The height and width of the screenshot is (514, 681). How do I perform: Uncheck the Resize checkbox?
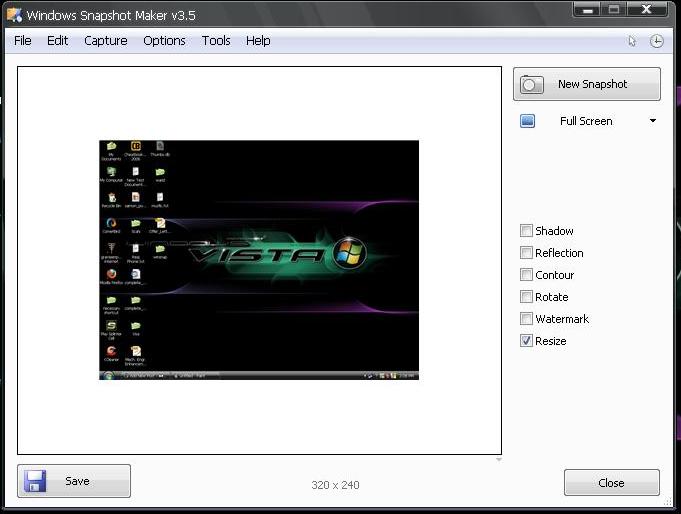point(526,341)
